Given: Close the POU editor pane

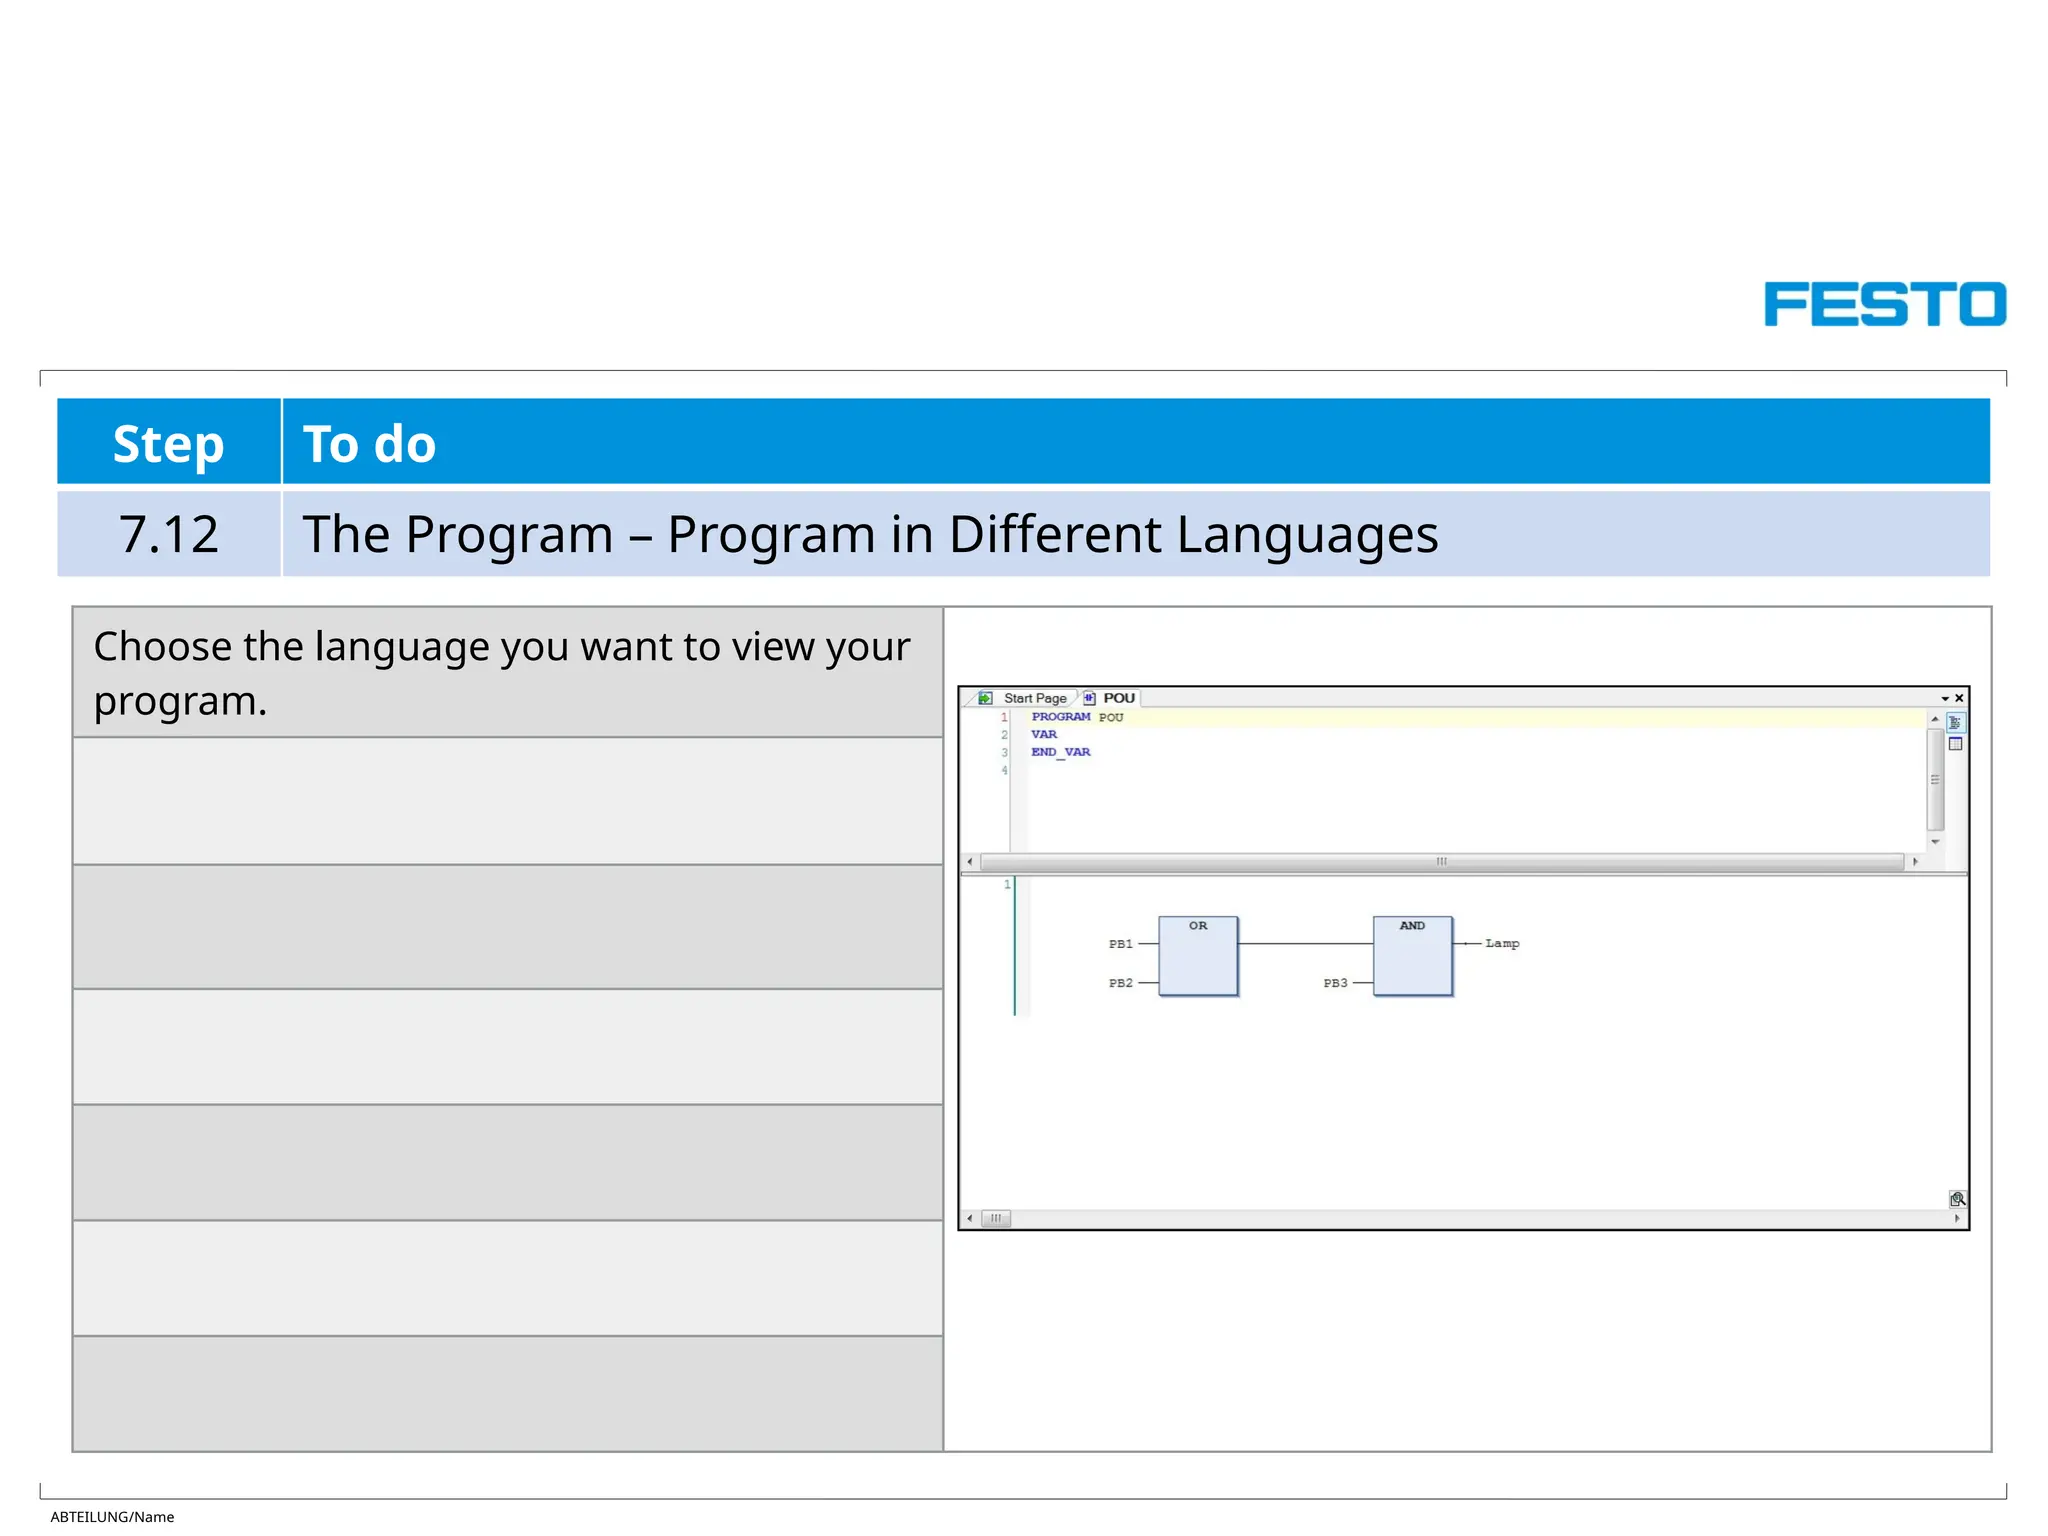Looking at the screenshot, I should pos(1959,698).
